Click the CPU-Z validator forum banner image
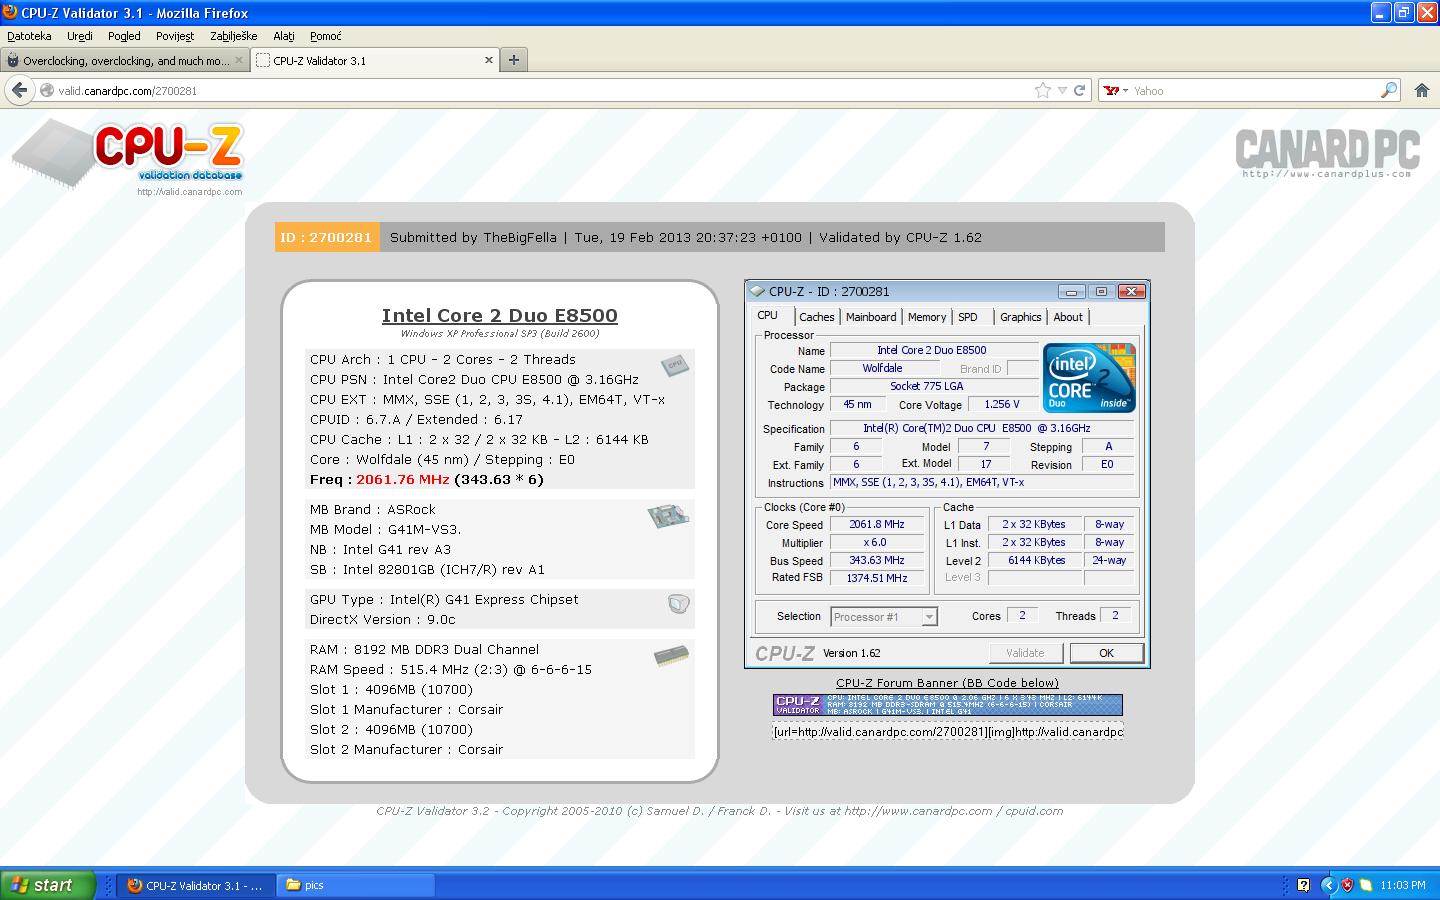 click(x=947, y=705)
